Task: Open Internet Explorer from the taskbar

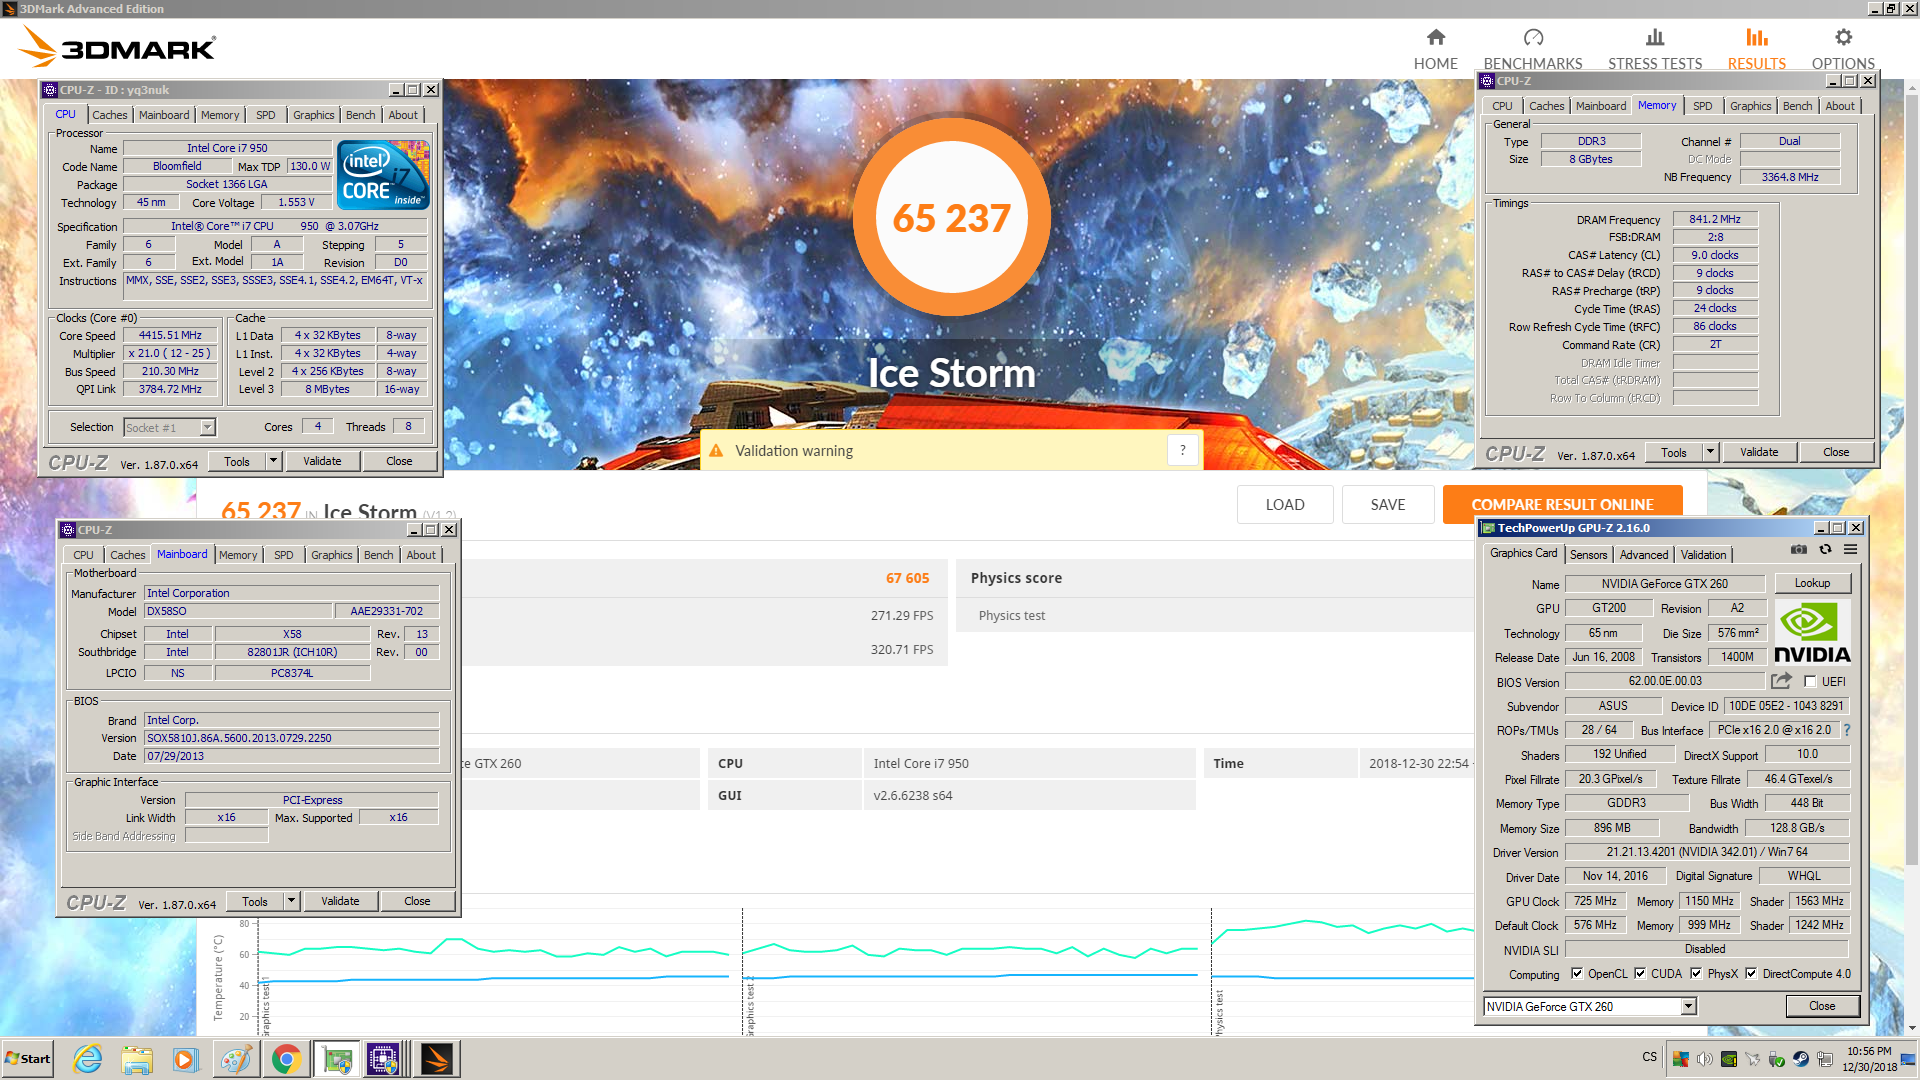Action: coord(88,1059)
